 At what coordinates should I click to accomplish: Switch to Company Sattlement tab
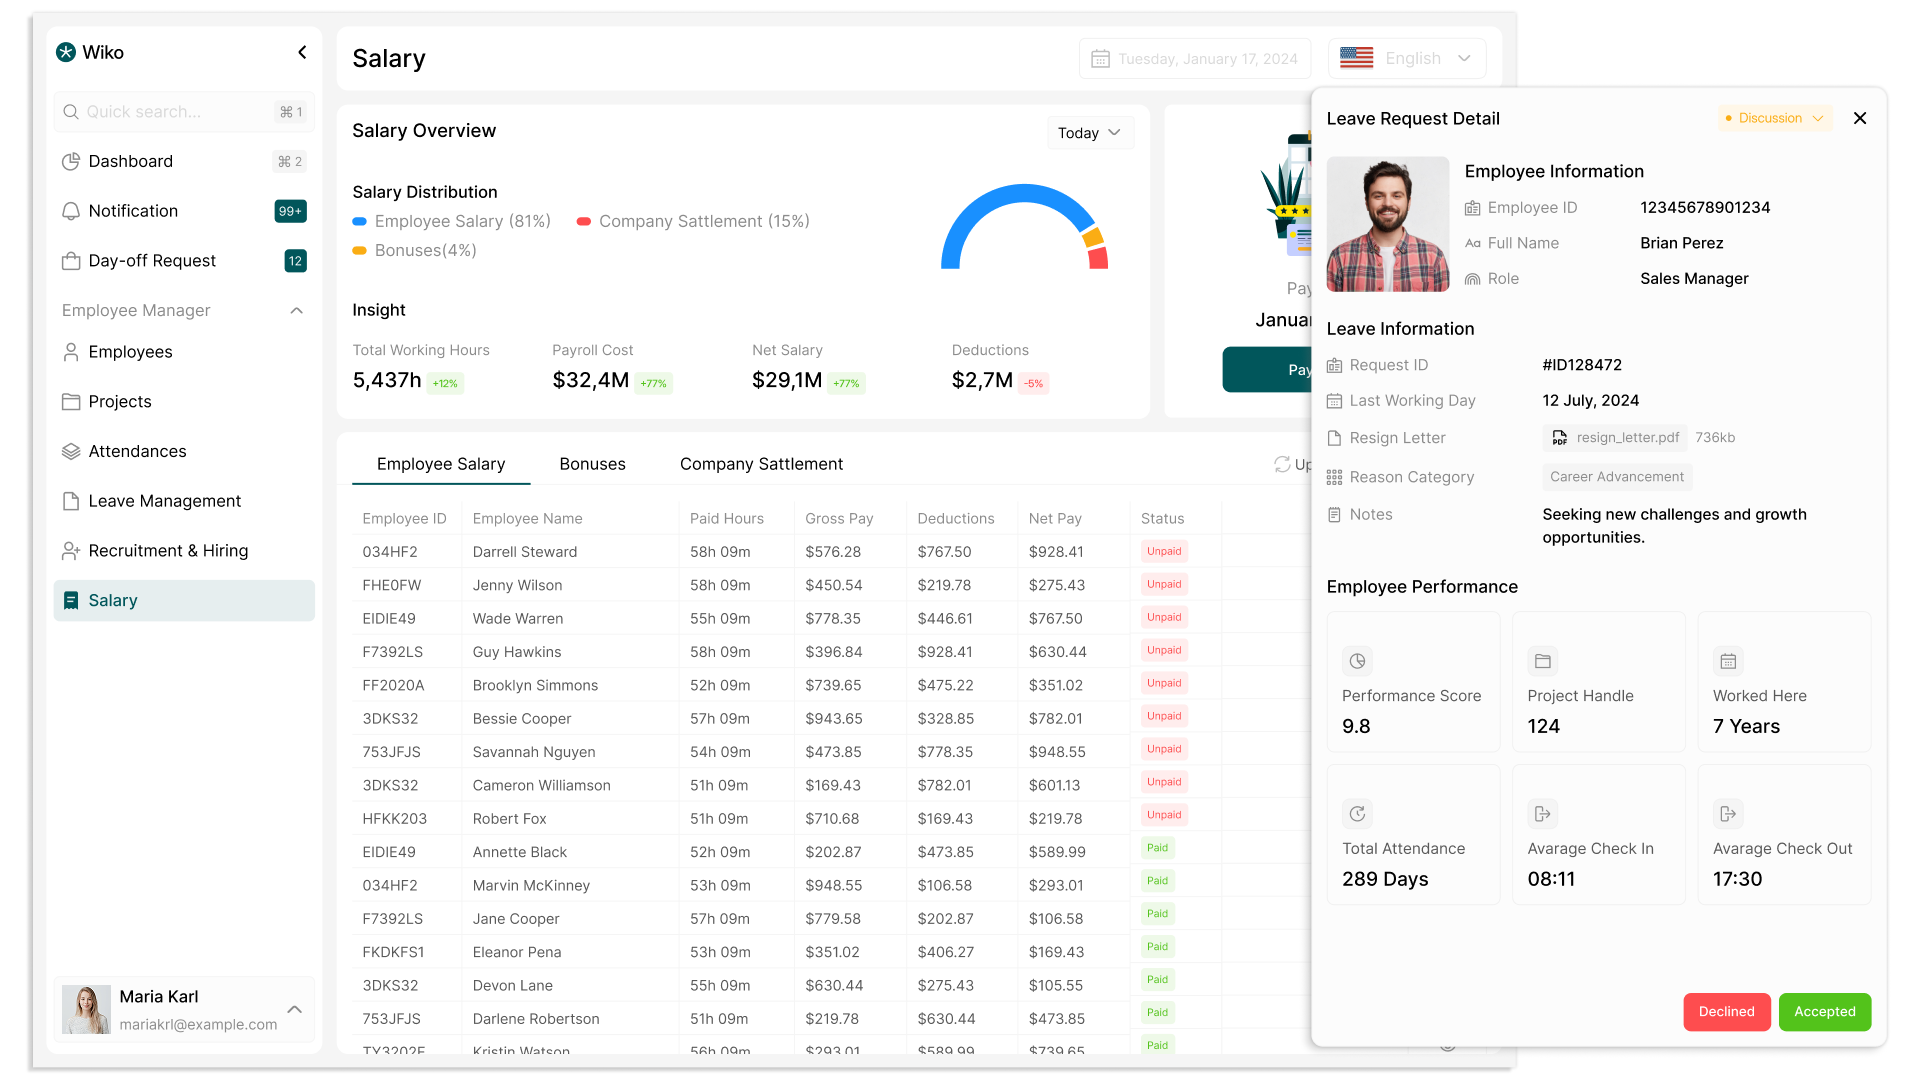pyautogui.click(x=761, y=464)
